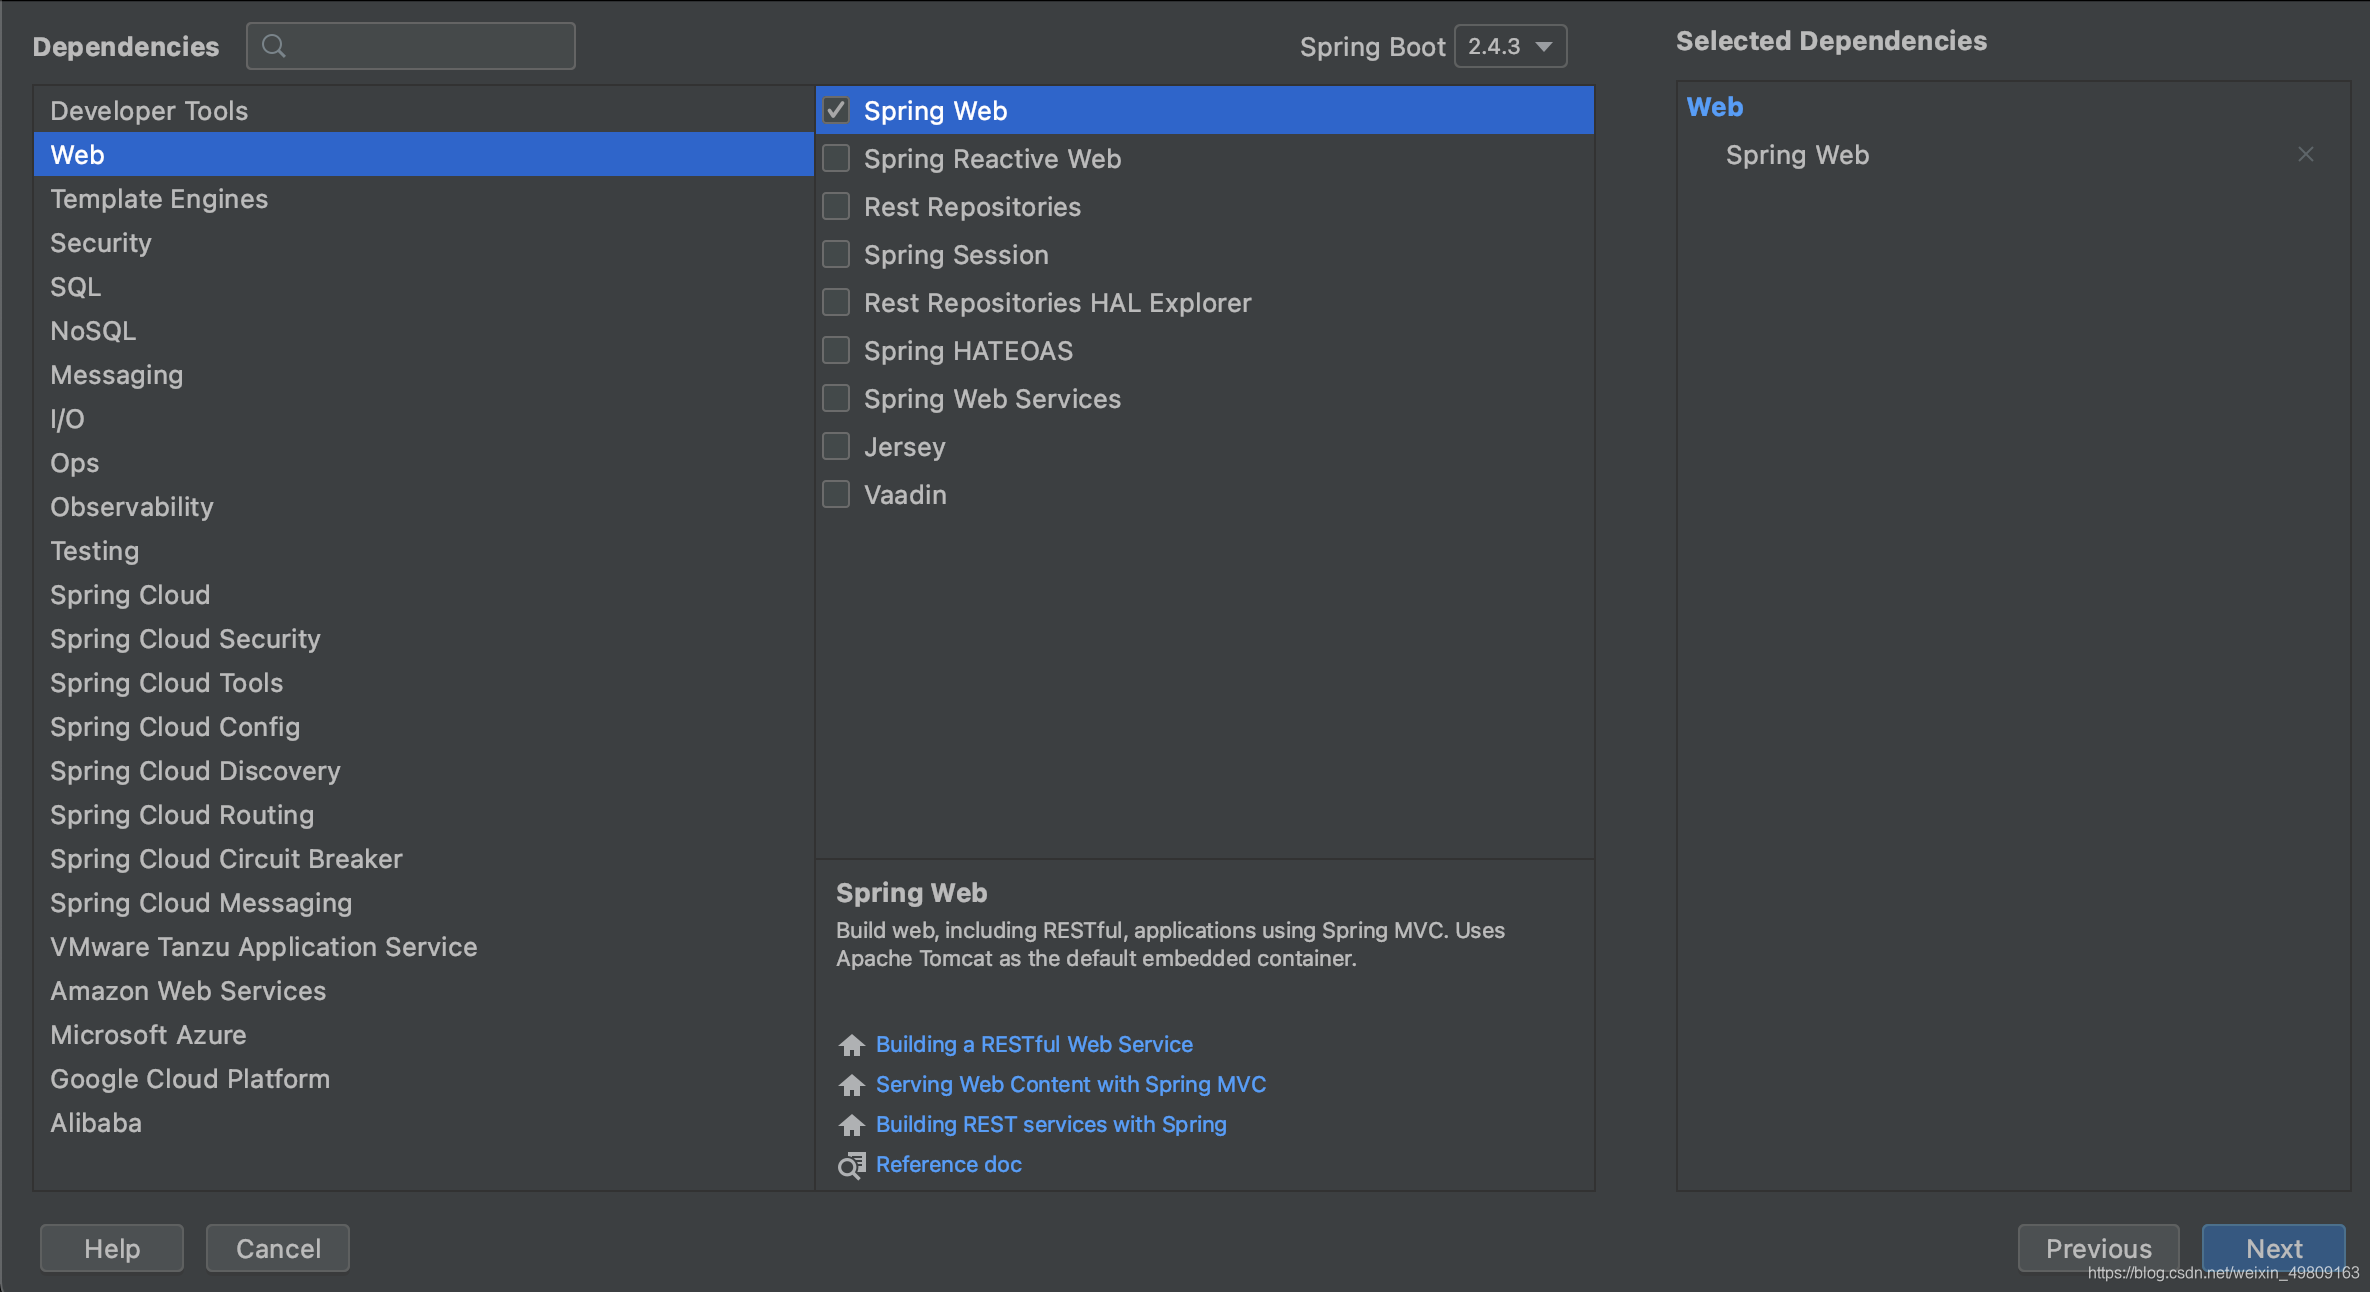This screenshot has height=1292, width=2370.
Task: Open the Reference doc link
Action: (949, 1164)
